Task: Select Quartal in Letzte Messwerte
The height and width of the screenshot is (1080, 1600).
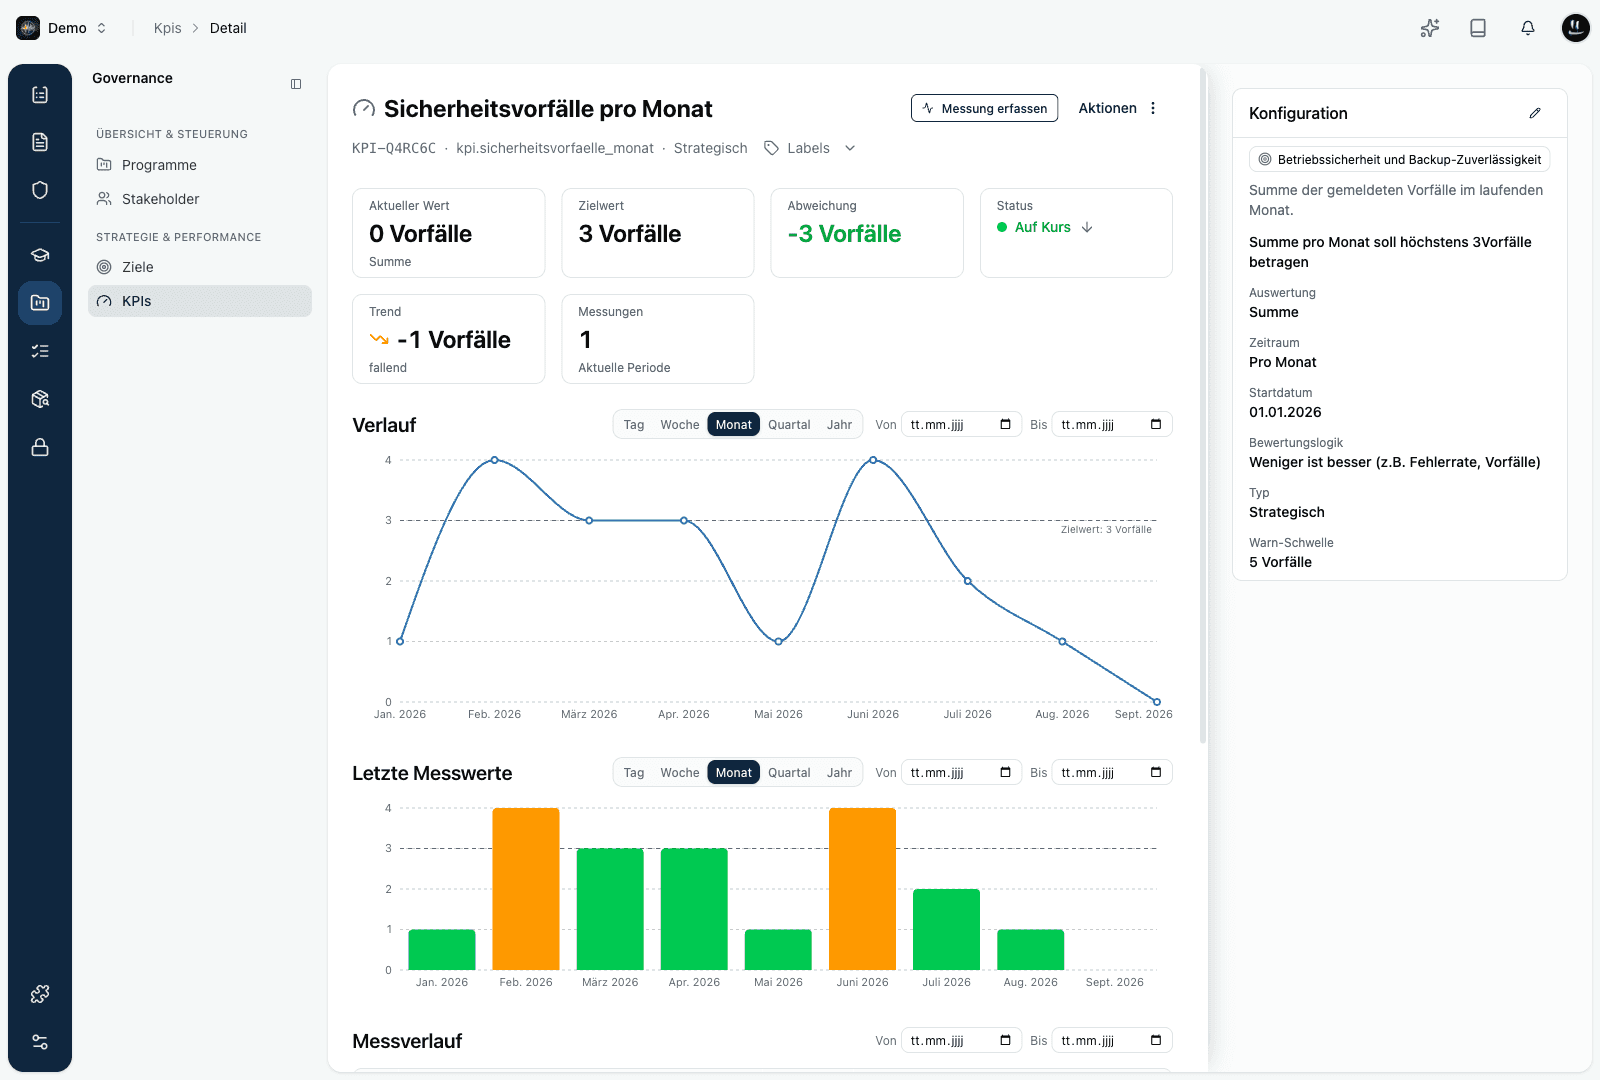Action: coord(789,773)
